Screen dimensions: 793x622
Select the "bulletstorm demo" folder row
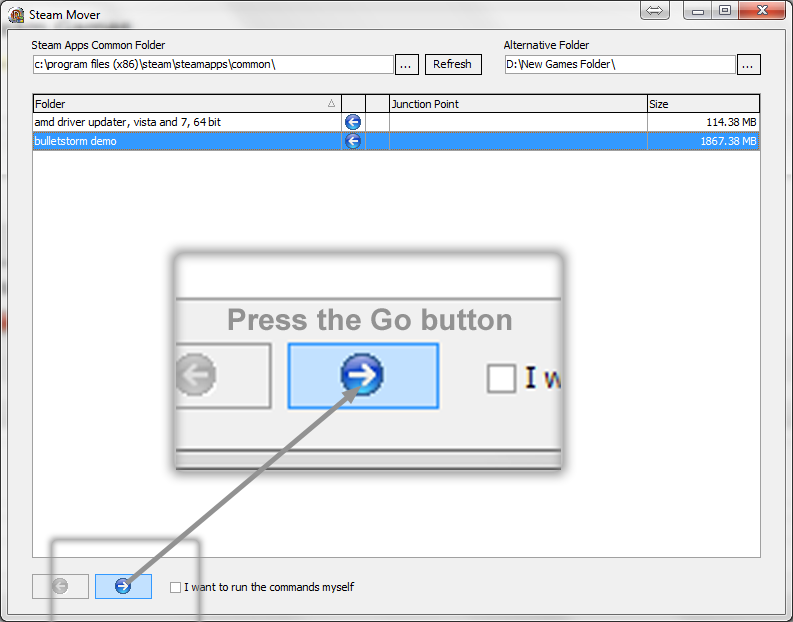[396, 141]
